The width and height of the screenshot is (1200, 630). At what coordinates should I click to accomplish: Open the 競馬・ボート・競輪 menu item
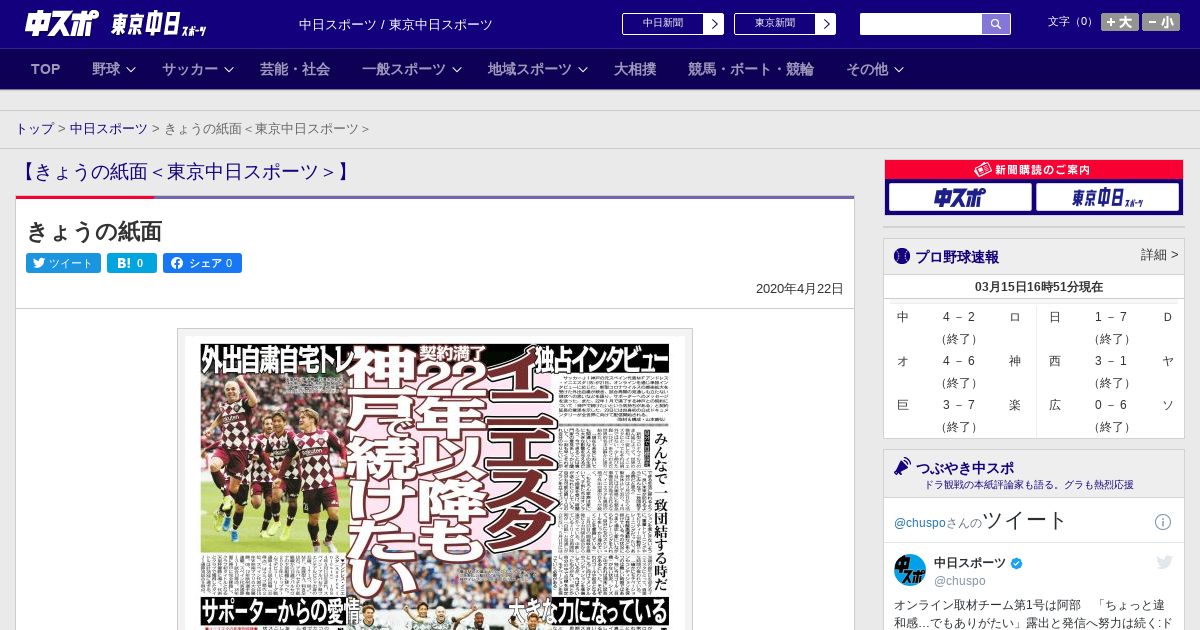point(751,69)
